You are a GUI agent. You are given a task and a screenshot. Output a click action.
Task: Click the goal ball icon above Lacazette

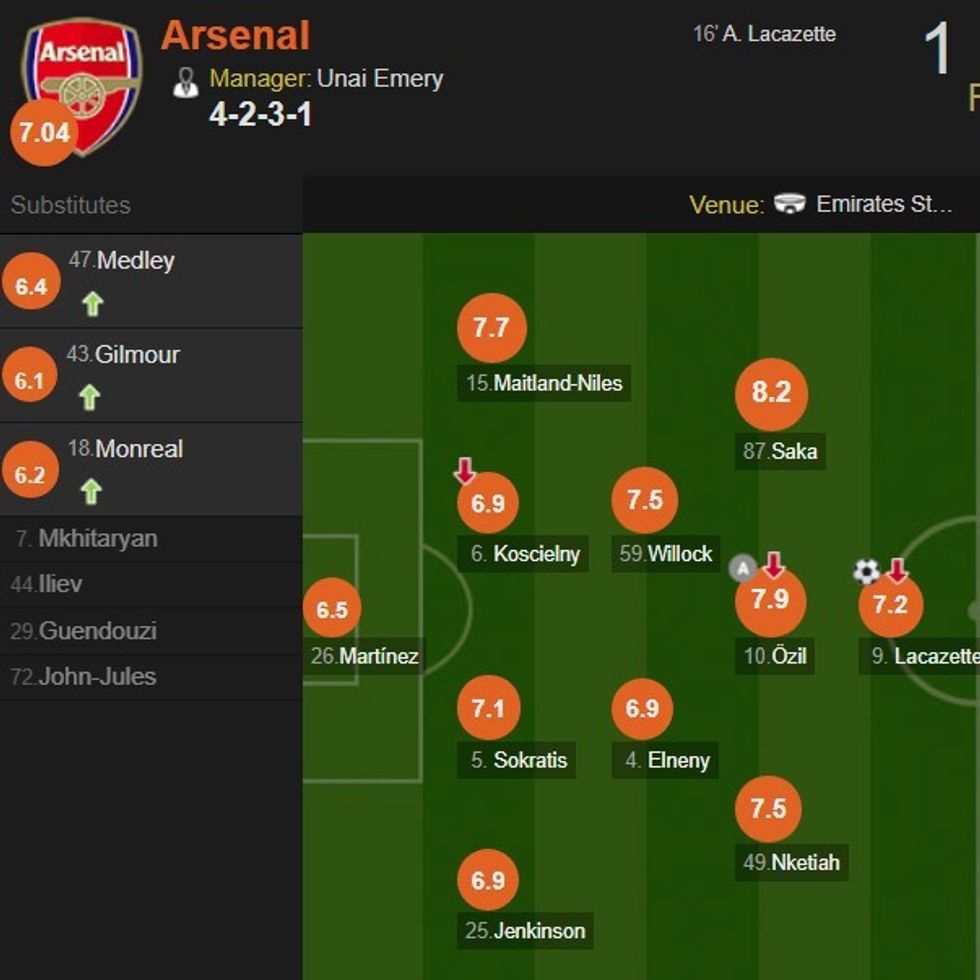tap(866, 571)
